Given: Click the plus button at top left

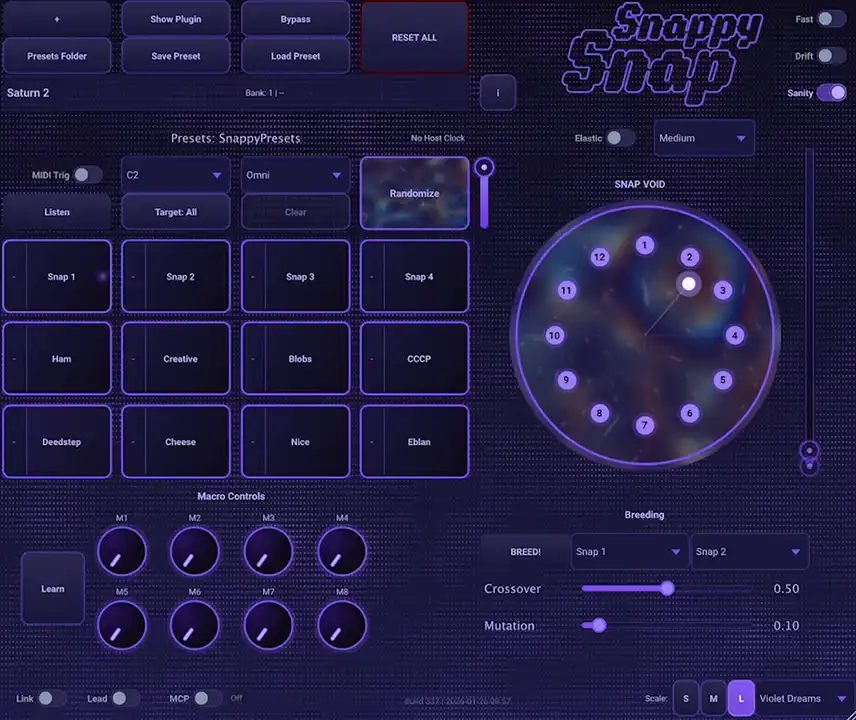Looking at the screenshot, I should pyautogui.click(x=56, y=19).
